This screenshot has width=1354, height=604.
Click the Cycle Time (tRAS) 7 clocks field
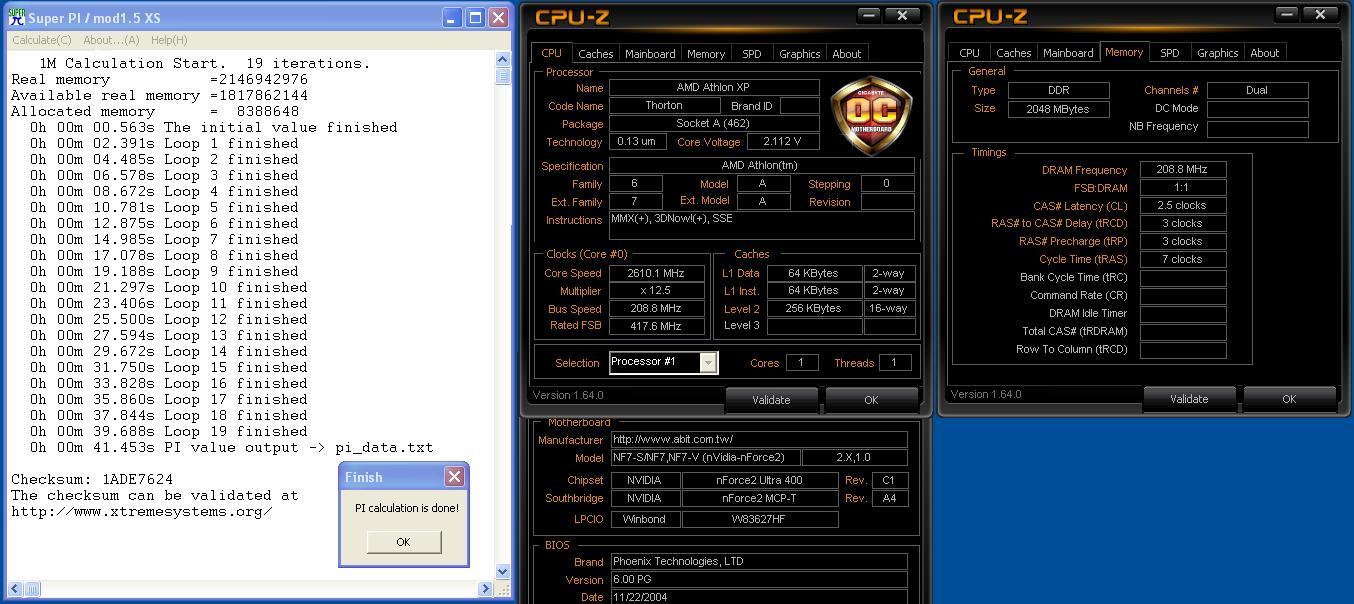point(1183,259)
